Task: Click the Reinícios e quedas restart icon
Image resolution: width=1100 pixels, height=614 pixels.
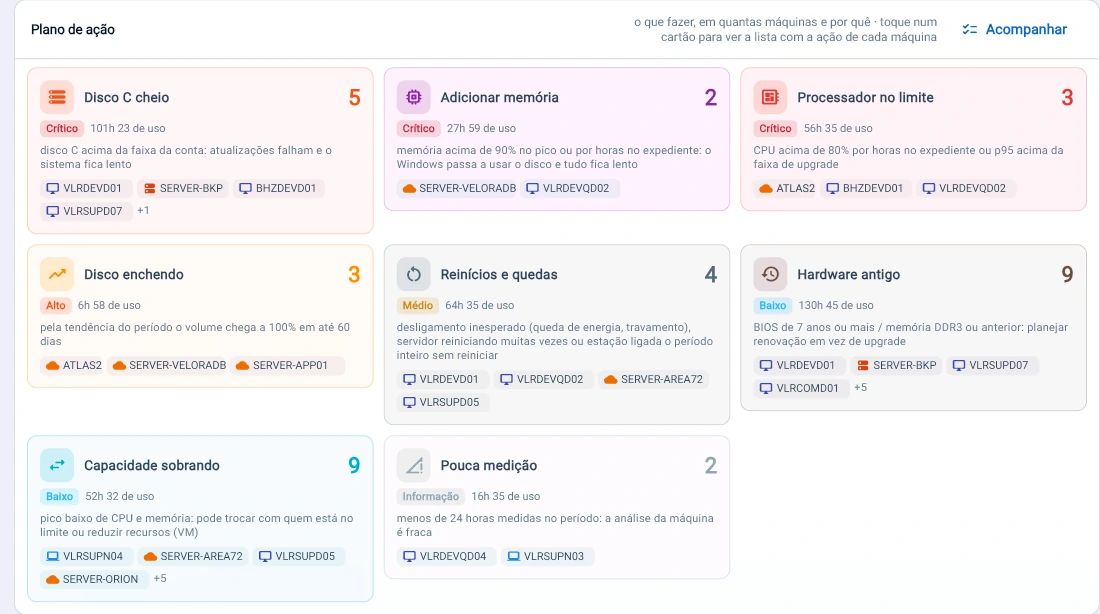Action: [413, 274]
